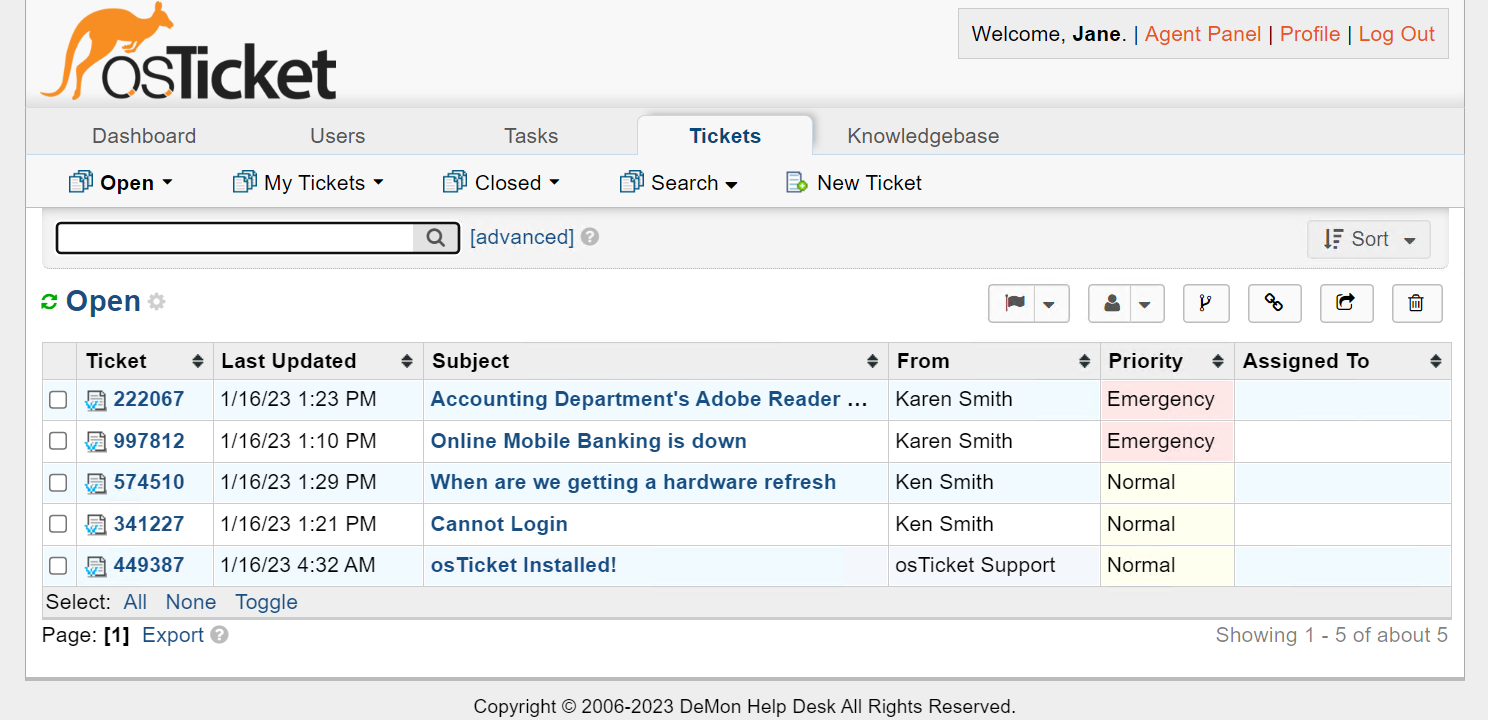Click the New Ticket page icon
This screenshot has width=1488, height=720.
797,182
